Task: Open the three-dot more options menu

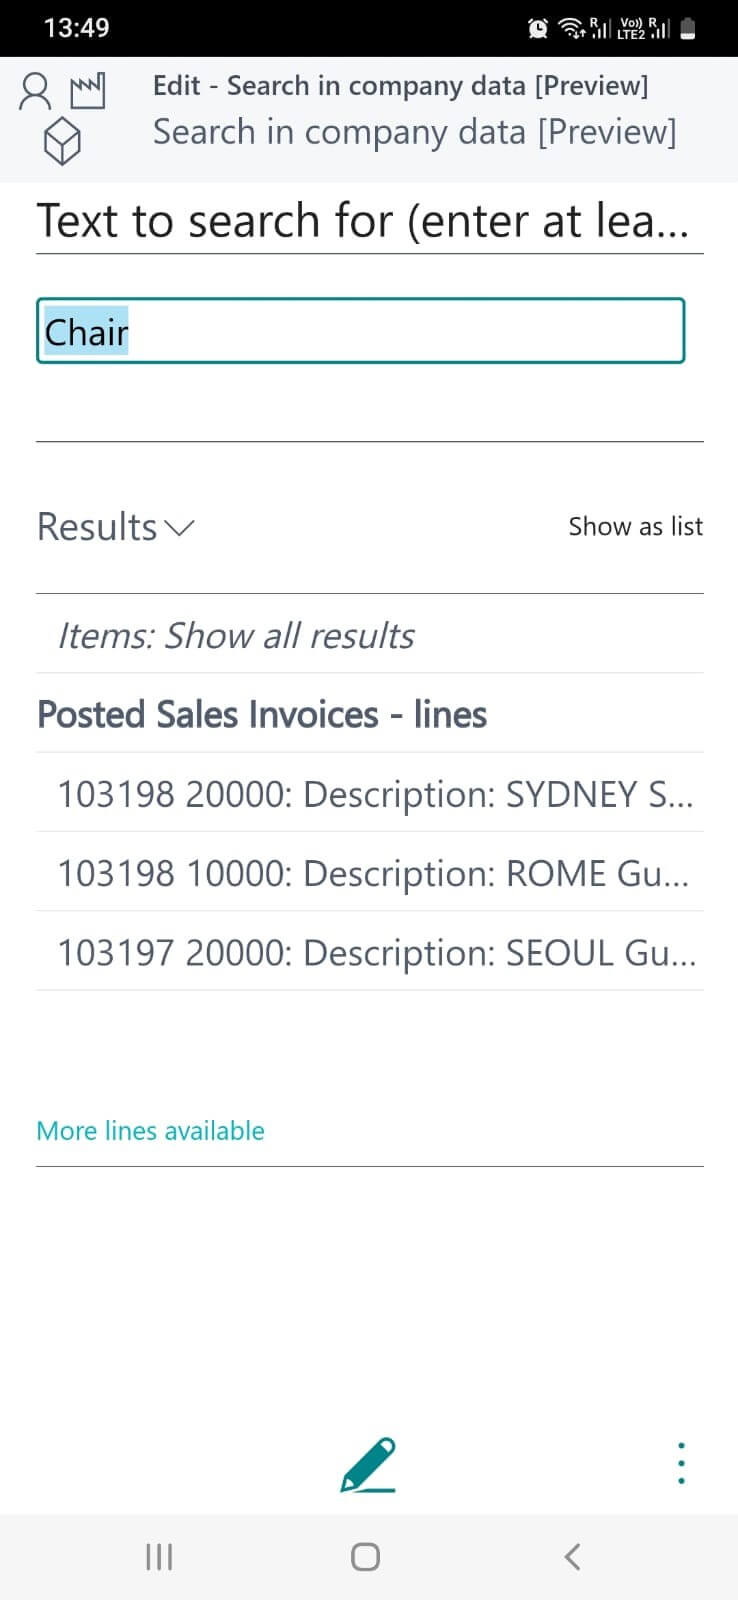Action: click(x=681, y=1463)
